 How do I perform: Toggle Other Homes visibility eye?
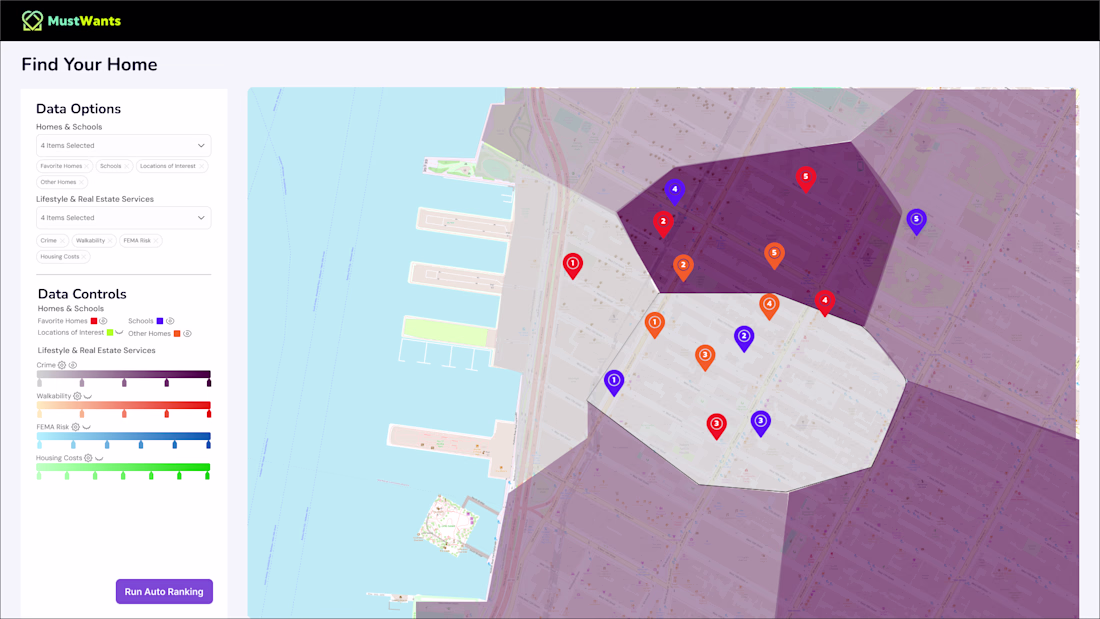click(x=187, y=333)
